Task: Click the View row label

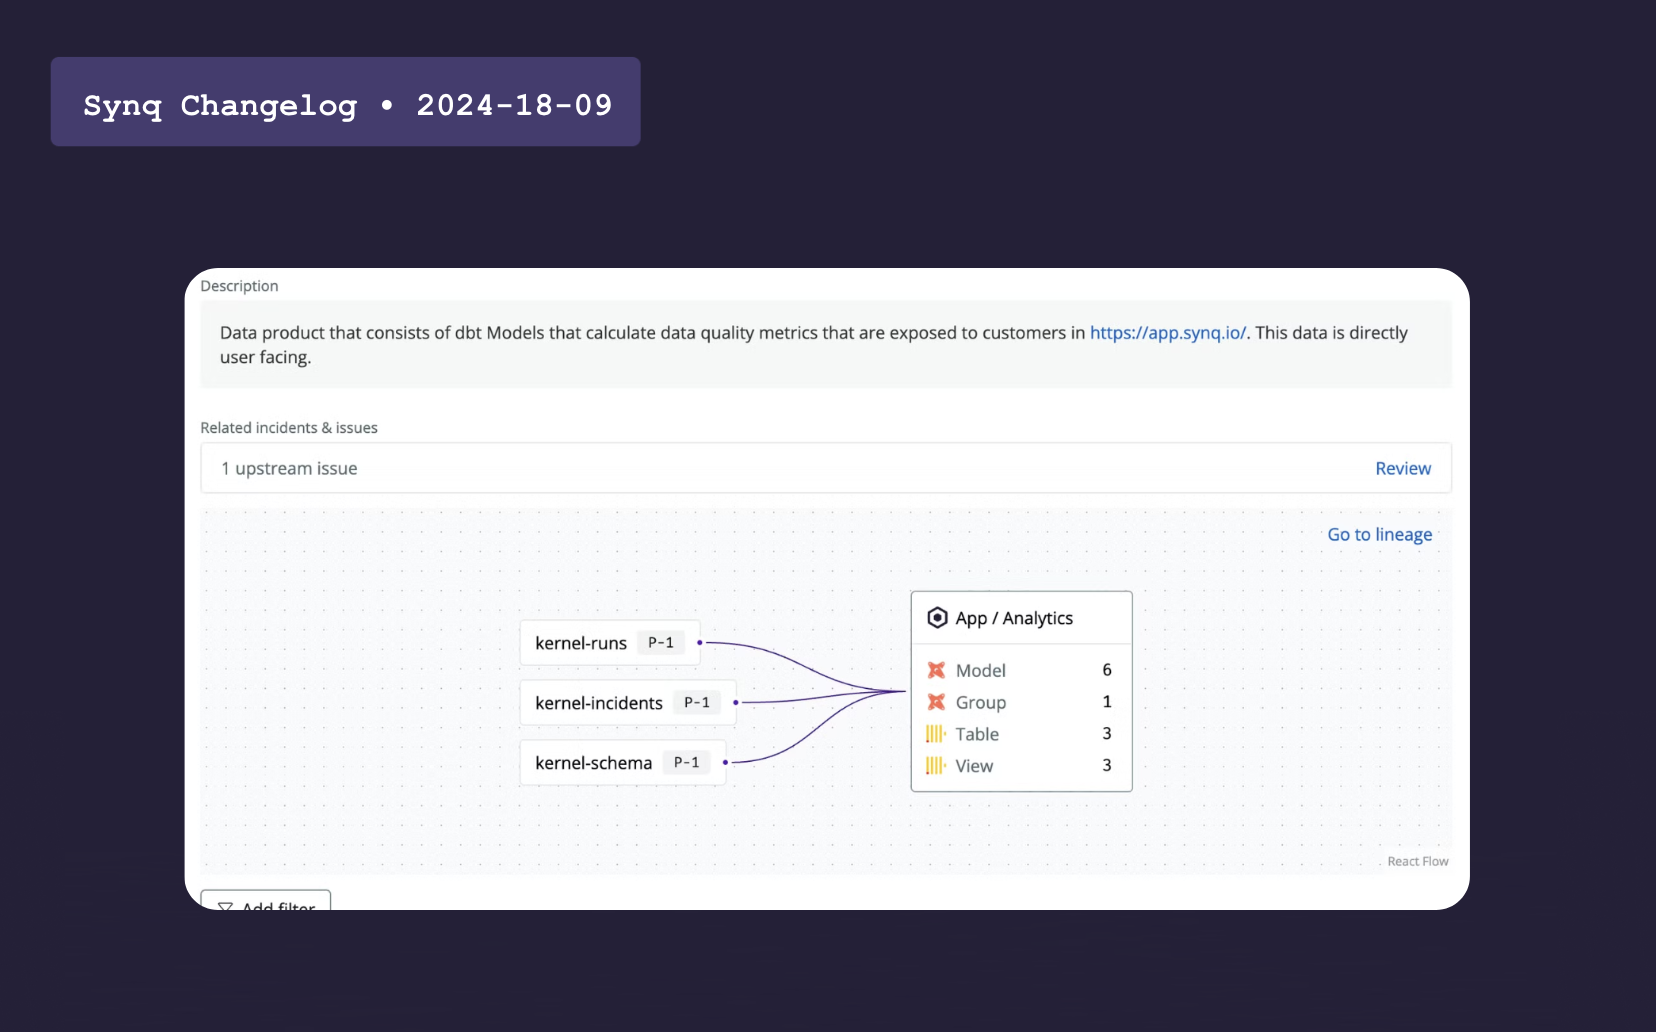Action: (x=974, y=766)
